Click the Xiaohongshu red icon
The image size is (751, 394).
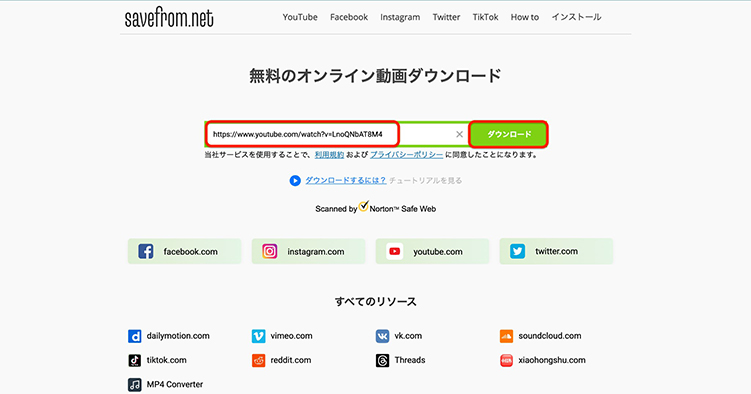tap(506, 360)
